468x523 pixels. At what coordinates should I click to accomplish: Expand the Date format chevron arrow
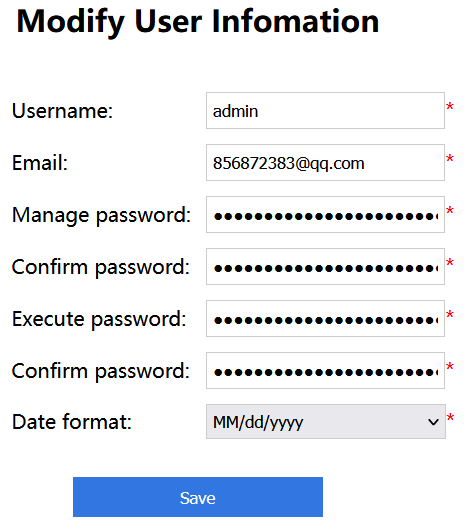pyautogui.click(x=433, y=422)
